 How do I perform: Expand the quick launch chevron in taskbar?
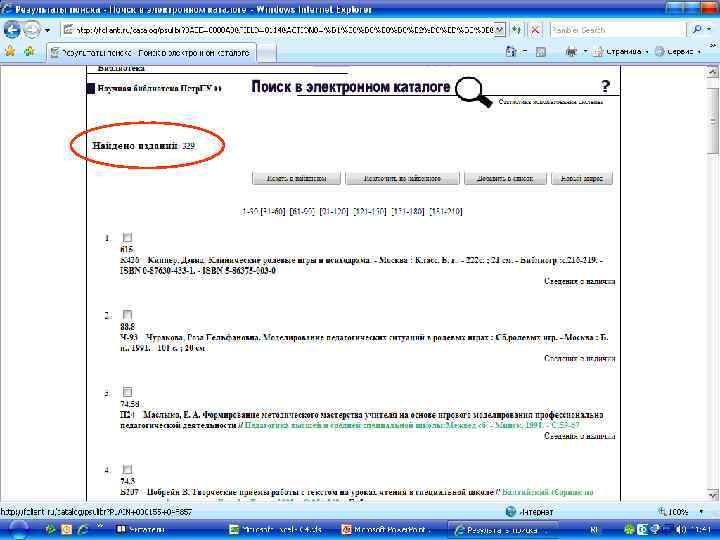pyautogui.click(x=100, y=527)
